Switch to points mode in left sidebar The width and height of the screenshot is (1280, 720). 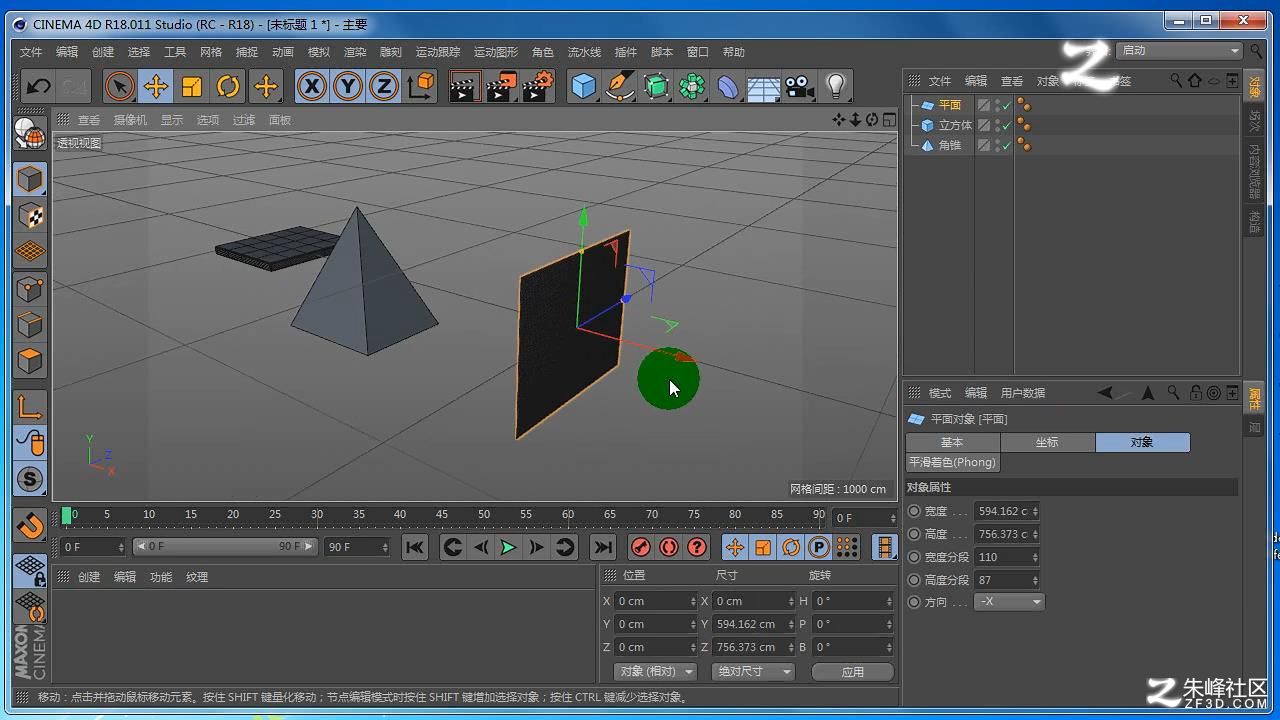point(30,289)
